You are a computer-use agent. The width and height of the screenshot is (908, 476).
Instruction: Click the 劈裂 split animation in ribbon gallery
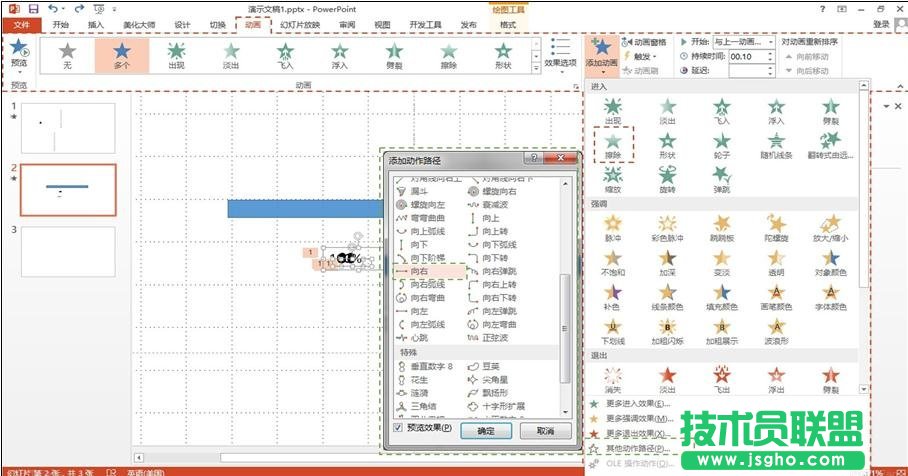point(394,56)
